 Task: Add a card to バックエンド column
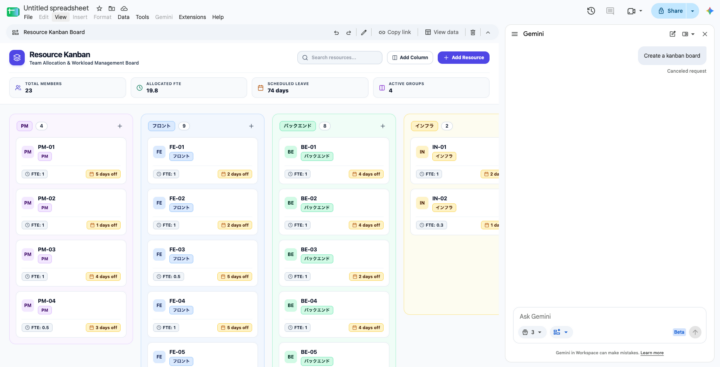[x=382, y=126]
